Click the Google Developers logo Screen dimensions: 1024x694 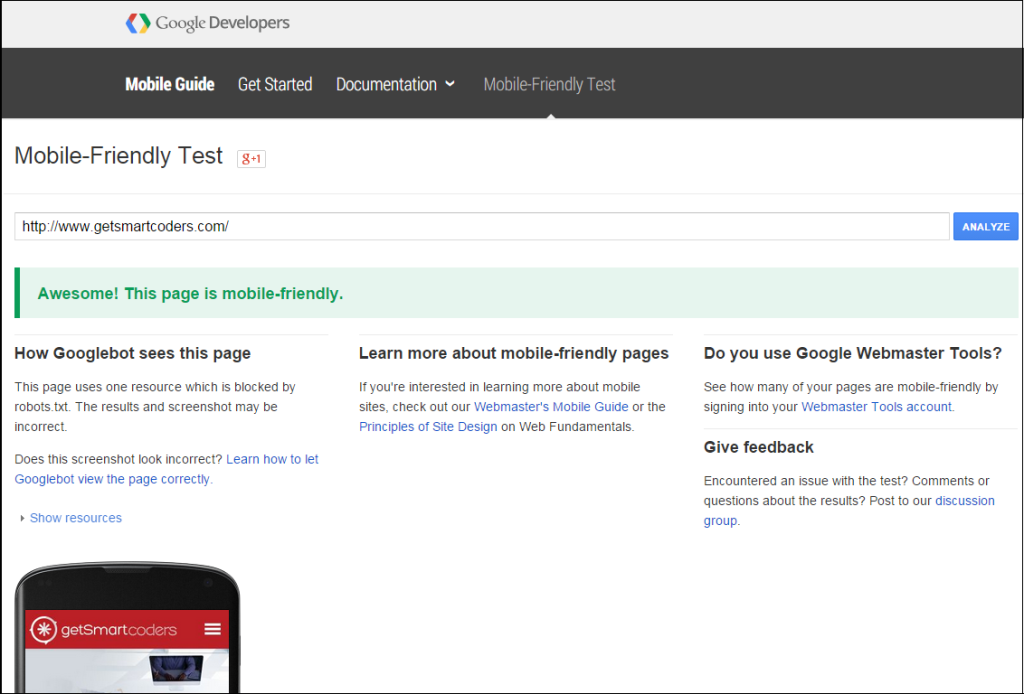208,24
